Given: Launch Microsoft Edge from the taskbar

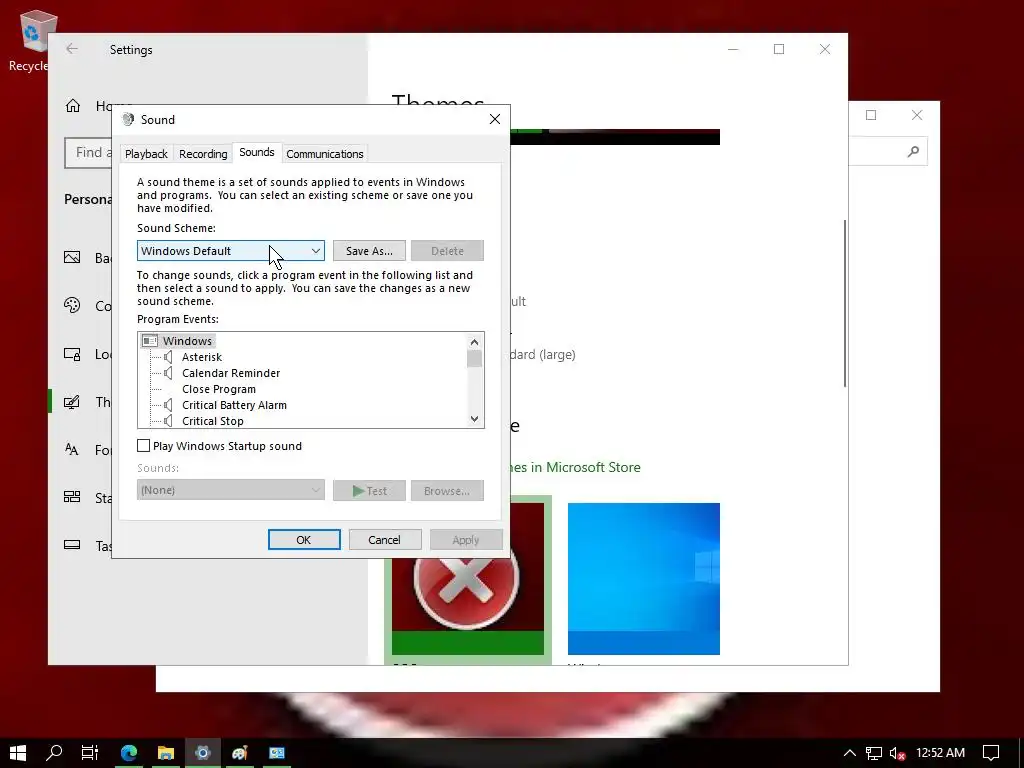Looking at the screenshot, I should (129, 752).
